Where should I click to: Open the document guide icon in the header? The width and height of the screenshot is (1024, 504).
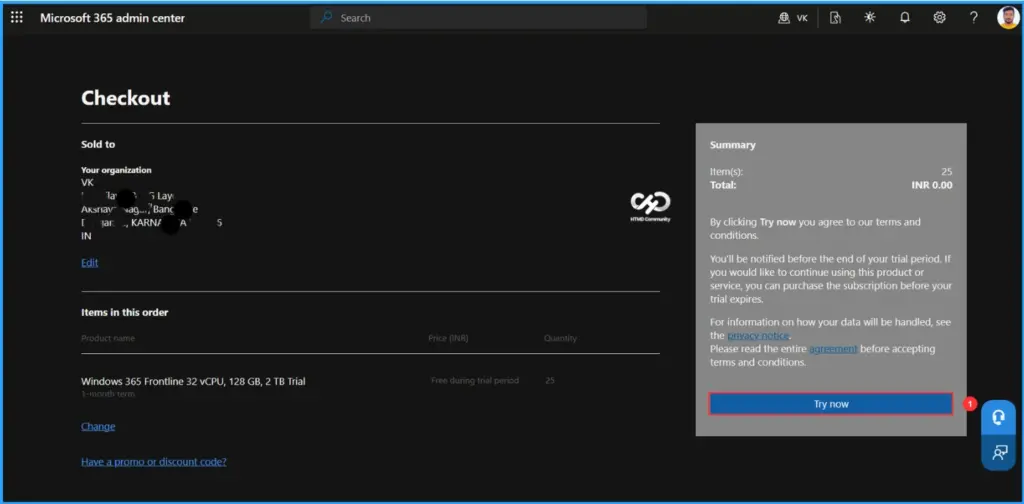coord(835,18)
